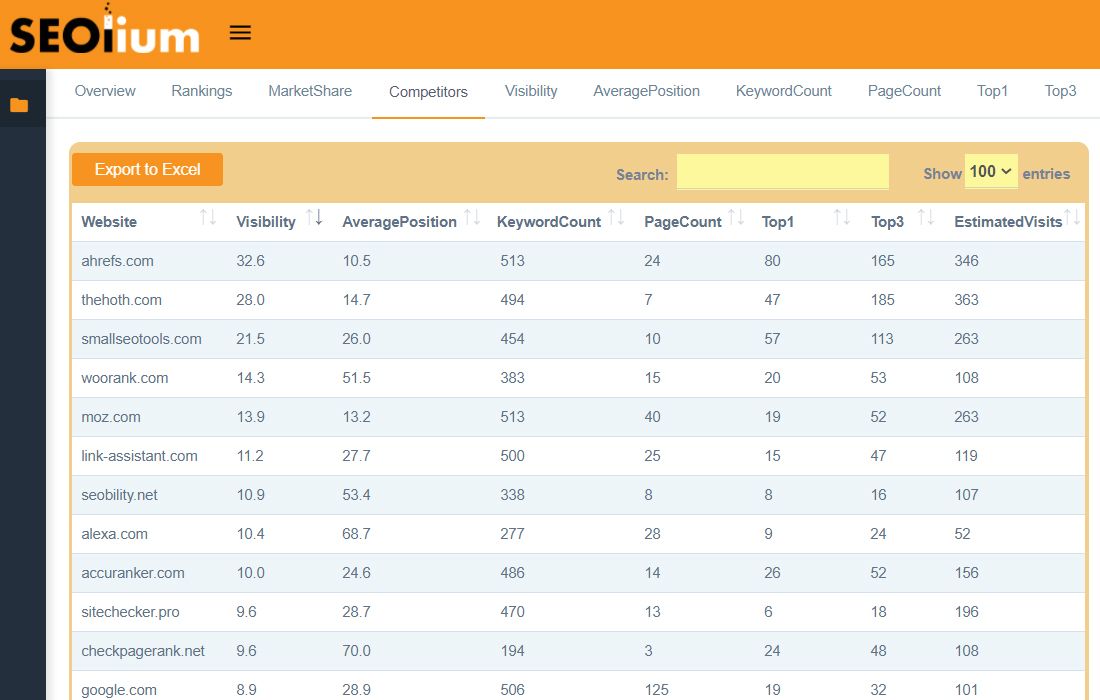Switch to the Overview tab
The width and height of the screenshot is (1100, 700).
click(105, 91)
